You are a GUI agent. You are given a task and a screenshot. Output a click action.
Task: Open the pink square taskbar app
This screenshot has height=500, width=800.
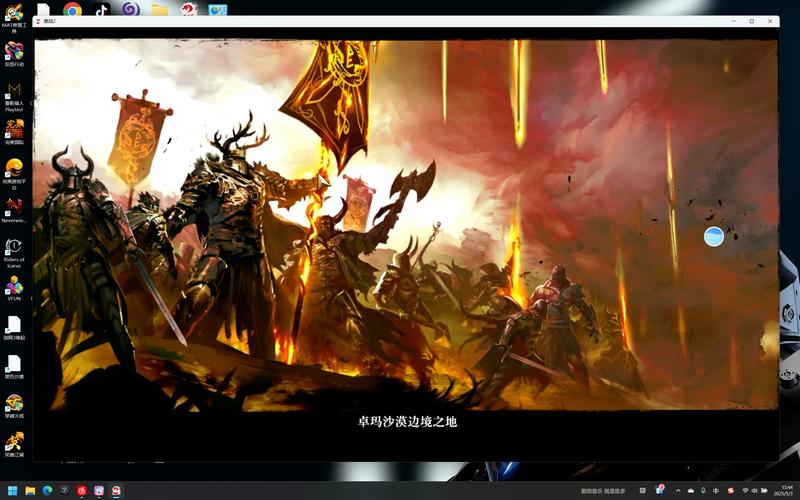(x=99, y=491)
